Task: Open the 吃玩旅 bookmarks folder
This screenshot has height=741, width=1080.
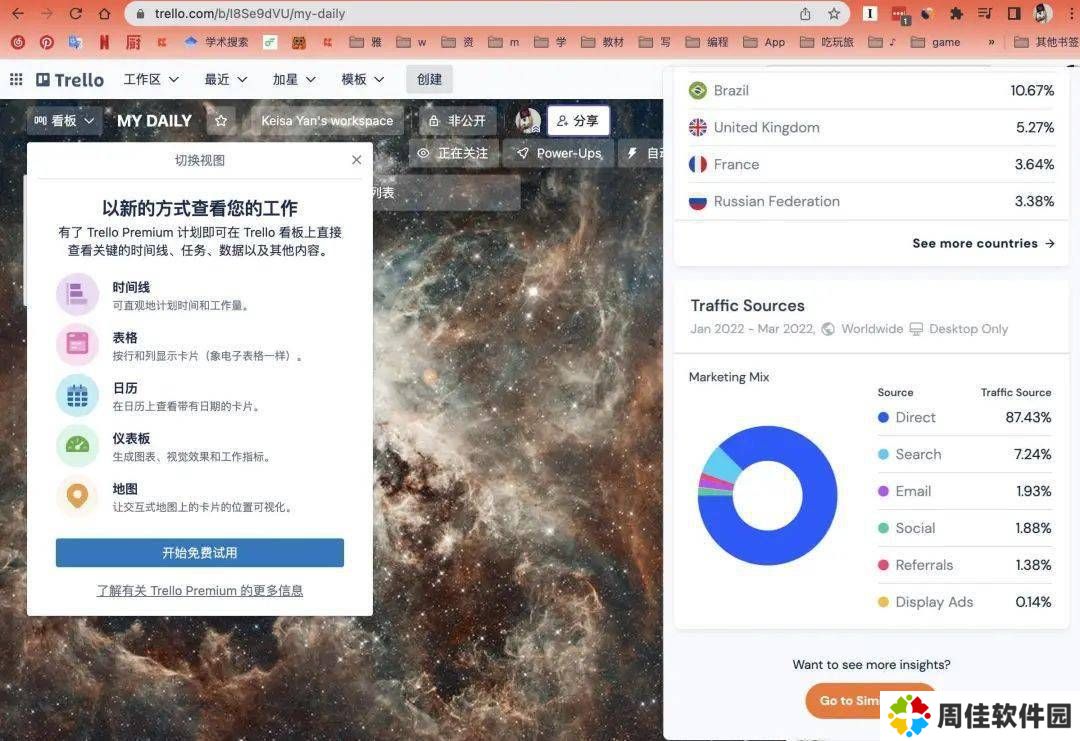Action: pyautogui.click(x=827, y=42)
